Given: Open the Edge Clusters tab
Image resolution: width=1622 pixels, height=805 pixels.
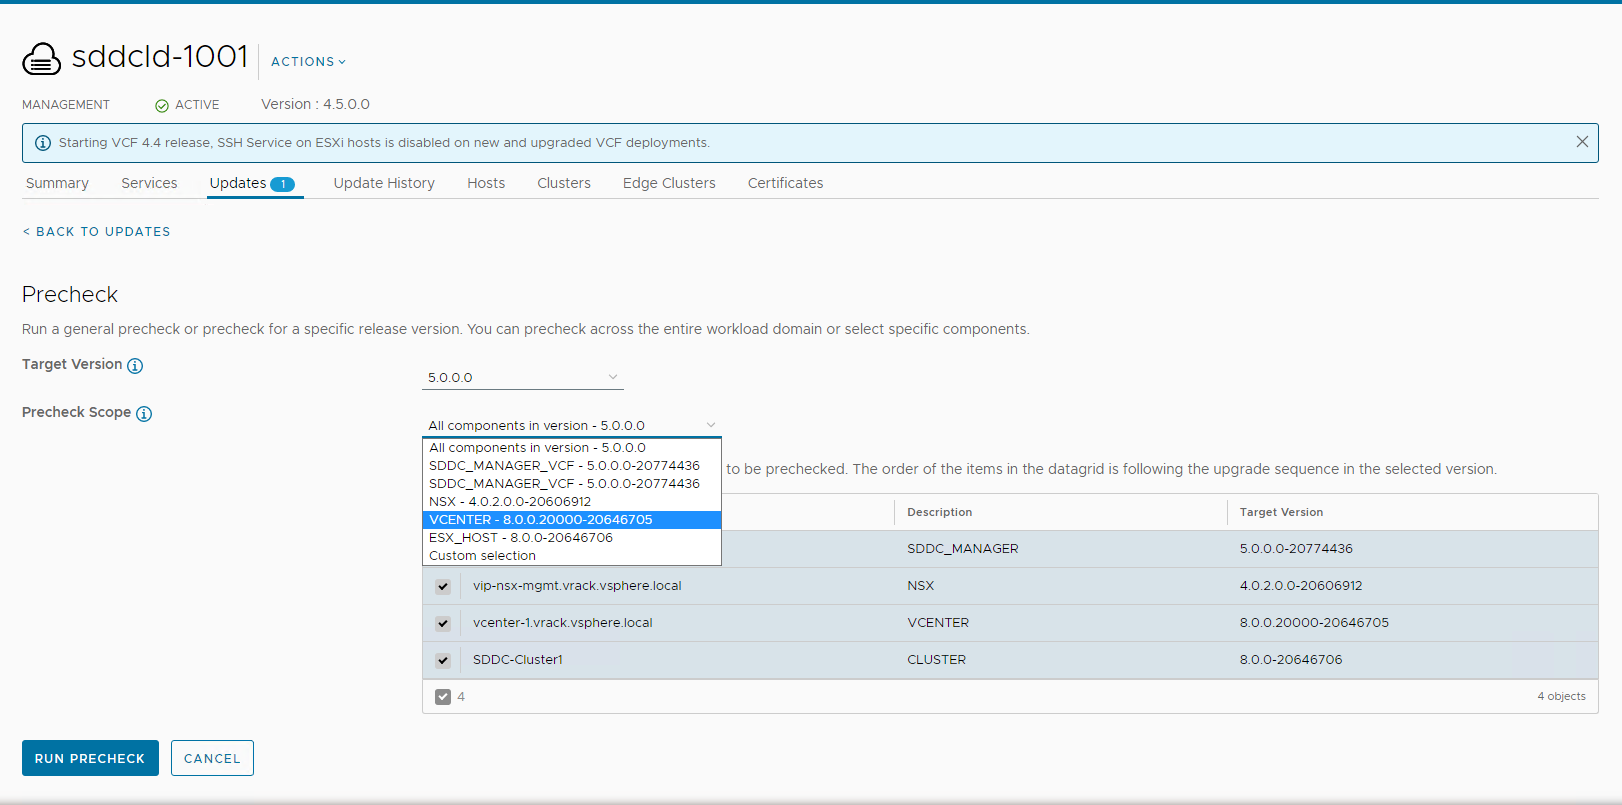Looking at the screenshot, I should (669, 183).
